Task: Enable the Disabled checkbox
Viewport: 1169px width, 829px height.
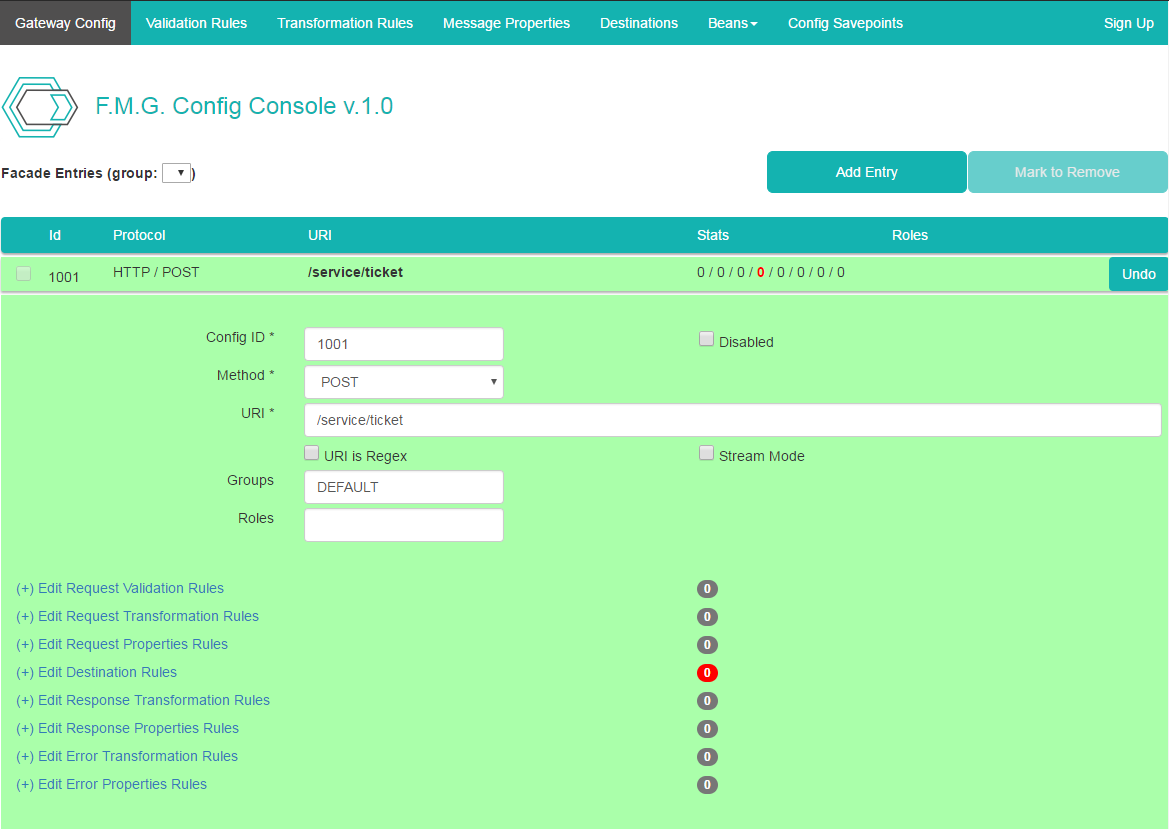Action: coord(706,340)
